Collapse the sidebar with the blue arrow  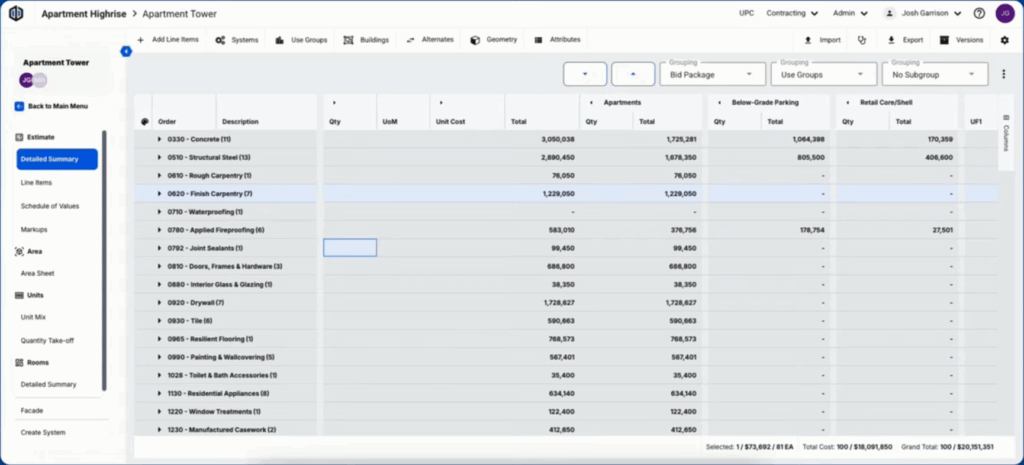126,51
